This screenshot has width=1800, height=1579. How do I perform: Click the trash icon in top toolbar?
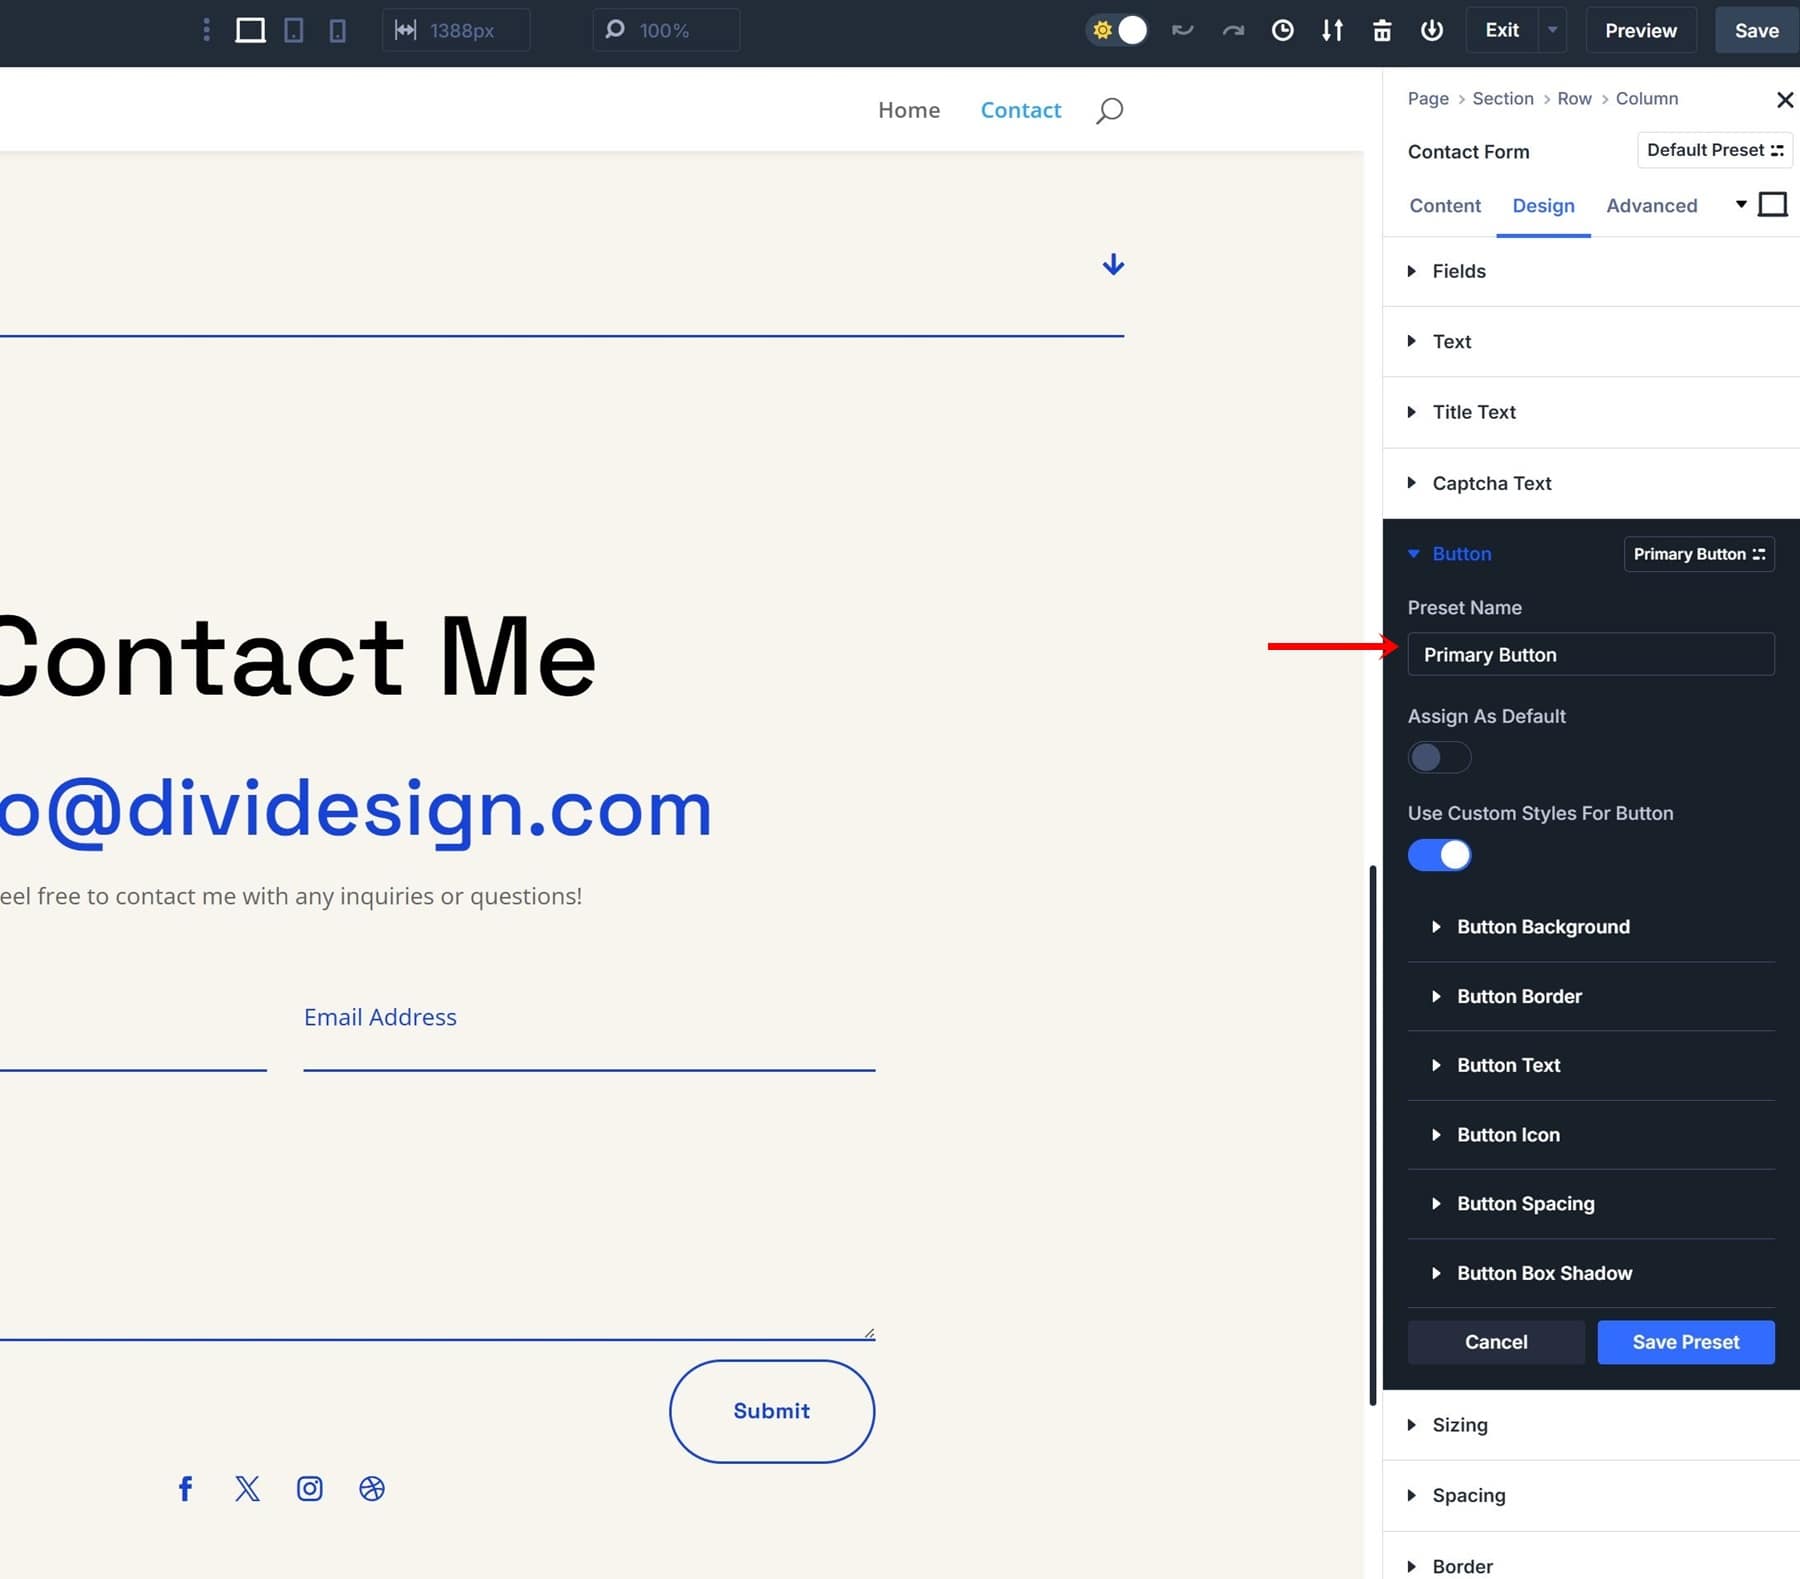coord(1382,31)
